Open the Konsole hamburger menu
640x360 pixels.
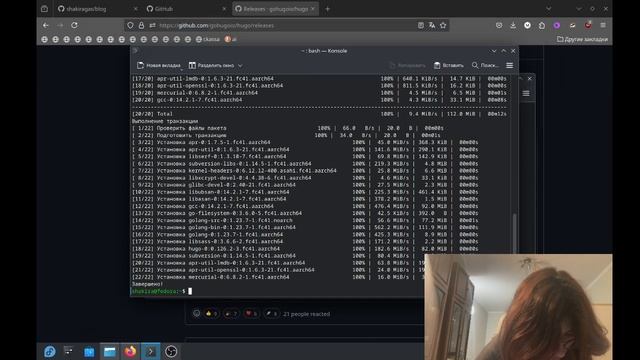tap(509, 65)
